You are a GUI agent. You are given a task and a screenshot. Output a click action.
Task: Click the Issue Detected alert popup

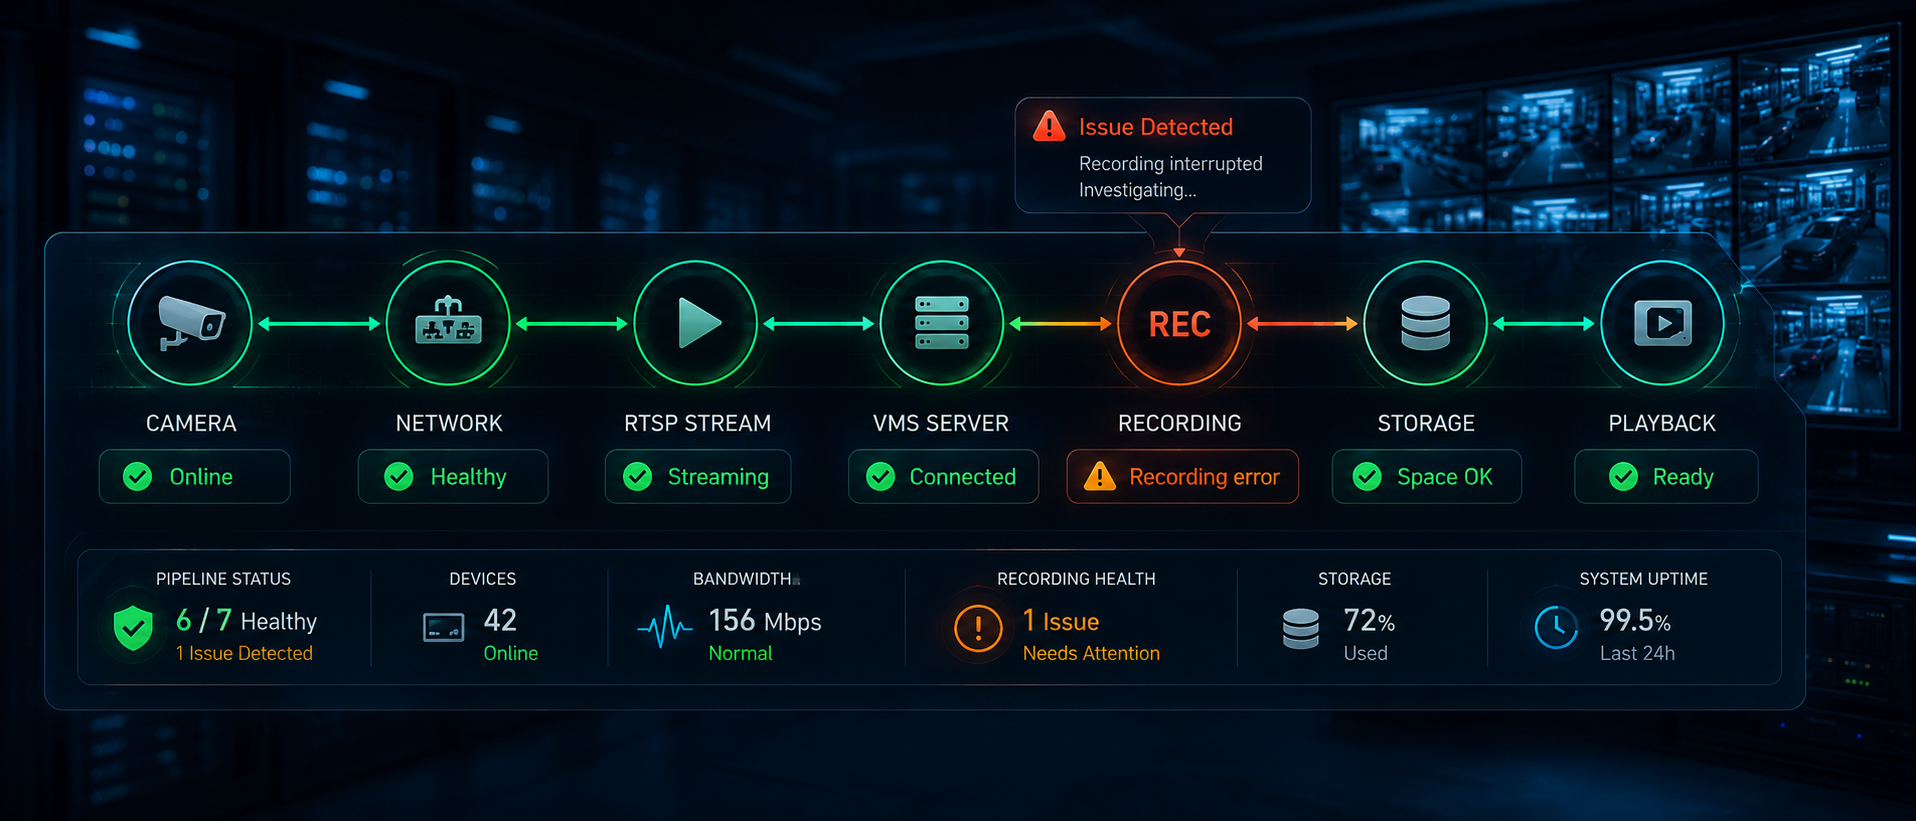(1163, 155)
